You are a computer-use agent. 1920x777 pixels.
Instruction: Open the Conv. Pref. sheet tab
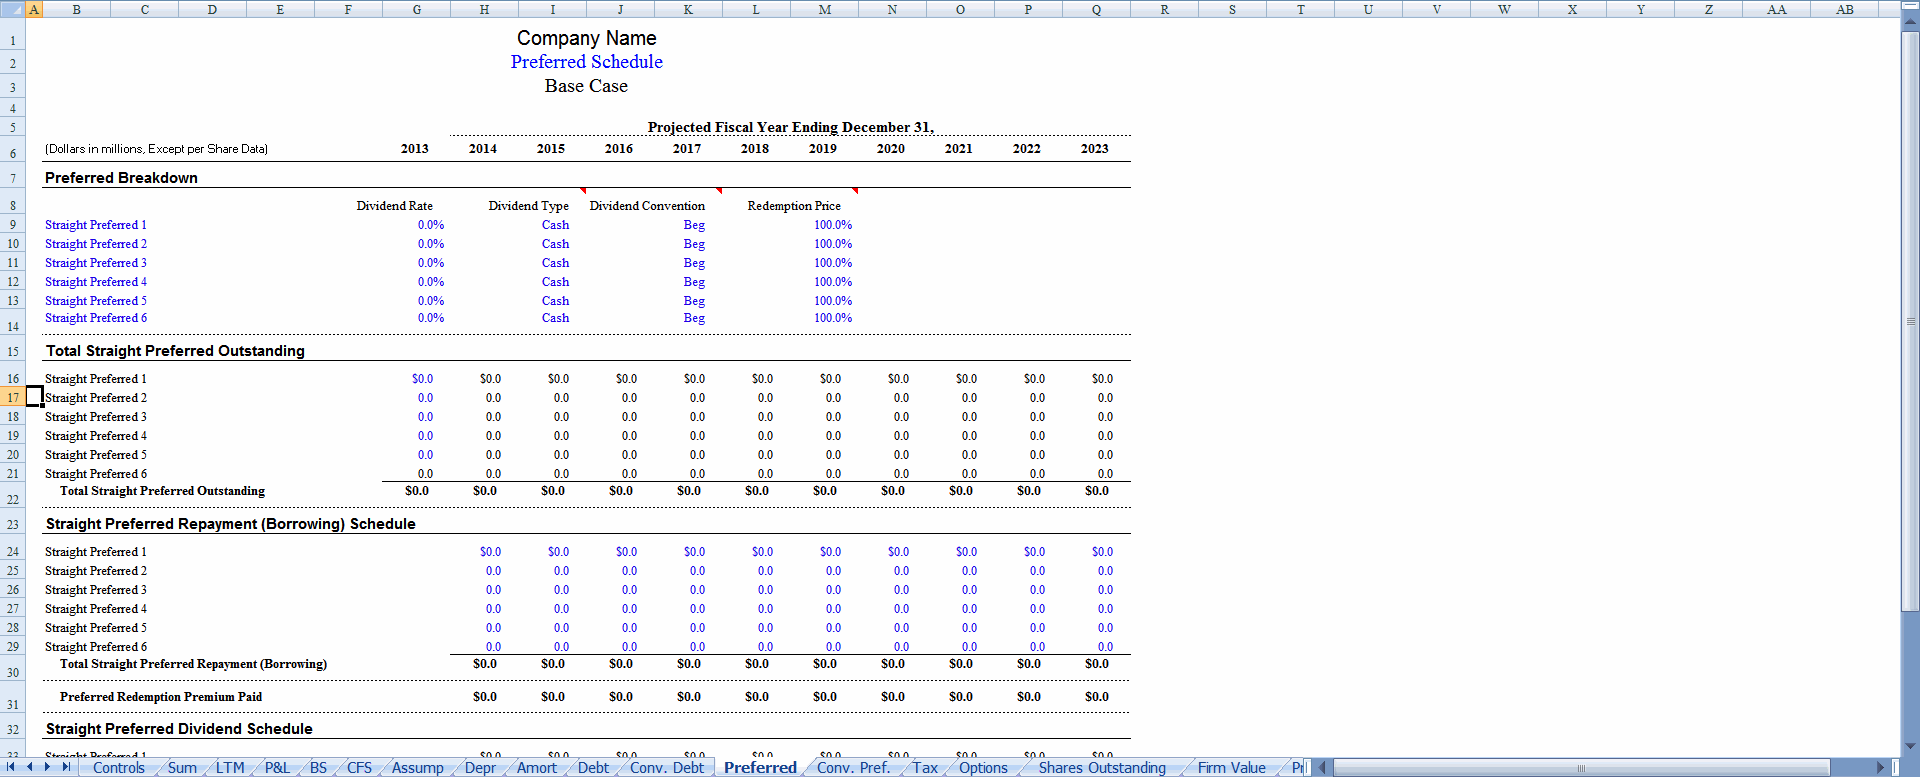(853, 768)
